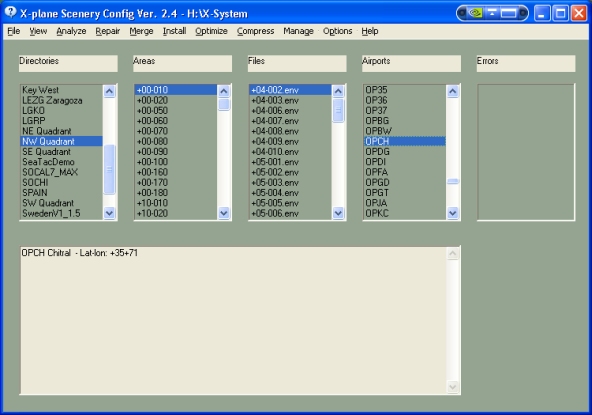Open the Repair menu
Screen dimensions: 592x415
[108, 31]
